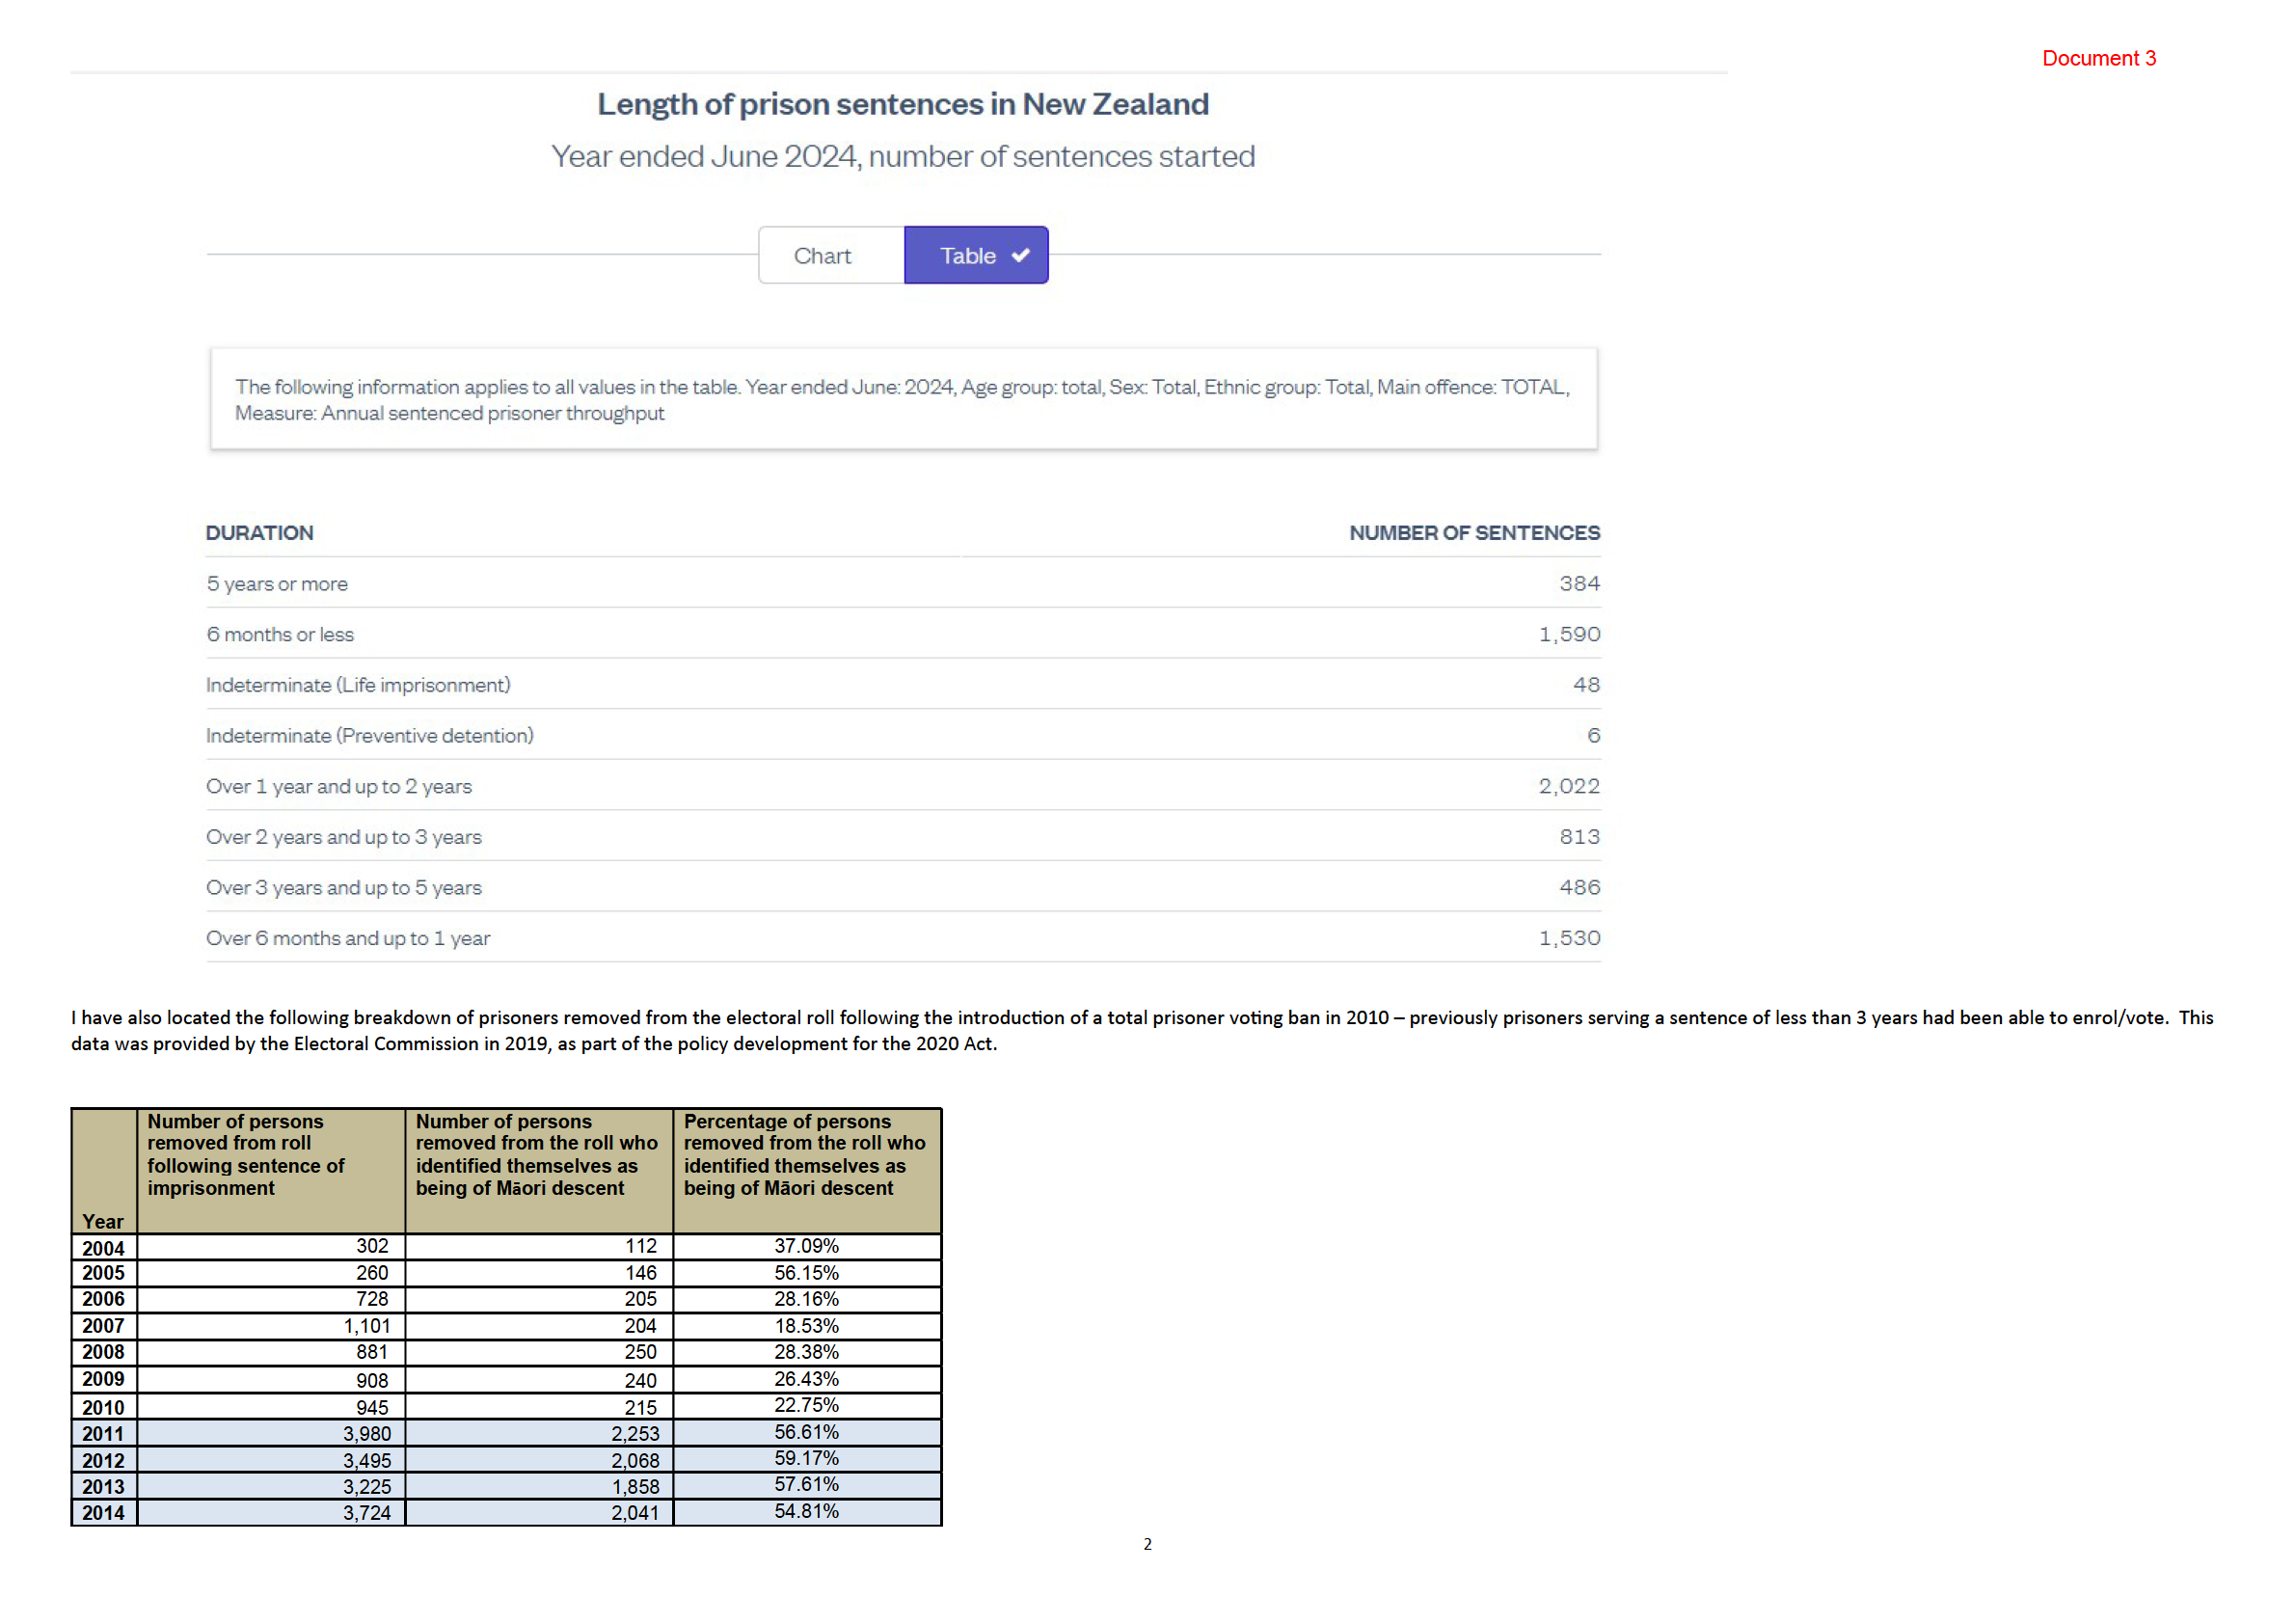Click the value 2,022
The height and width of the screenshot is (1624, 2295).
tap(1569, 786)
